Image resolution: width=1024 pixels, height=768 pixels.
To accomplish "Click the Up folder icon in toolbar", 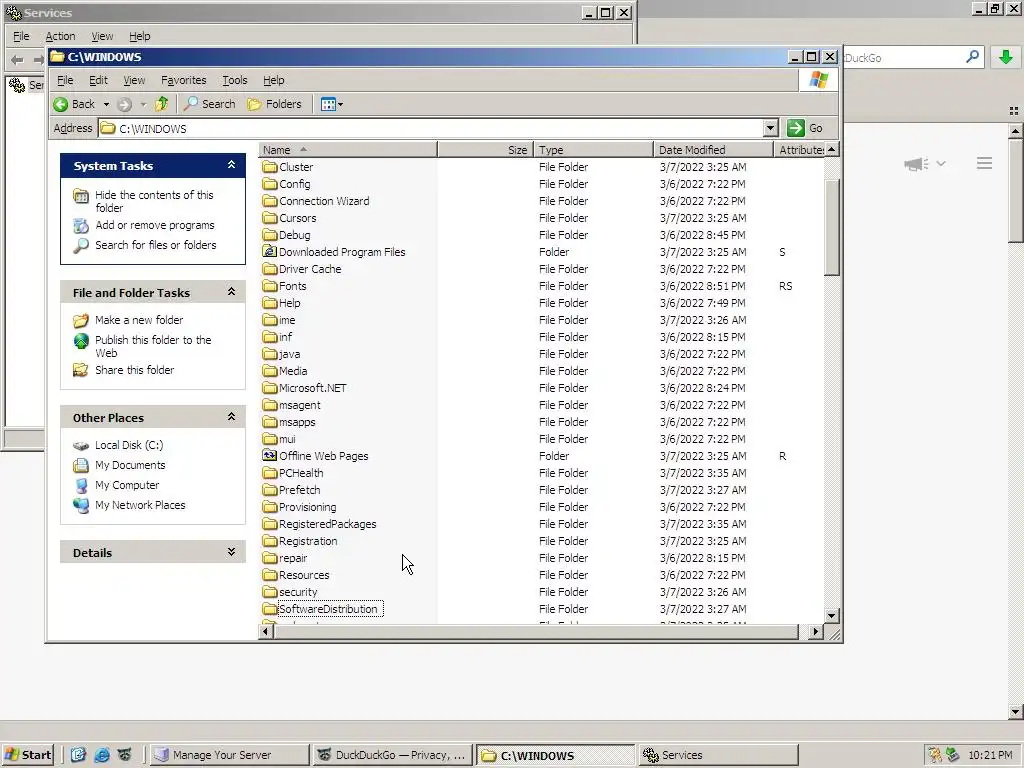I will (161, 104).
